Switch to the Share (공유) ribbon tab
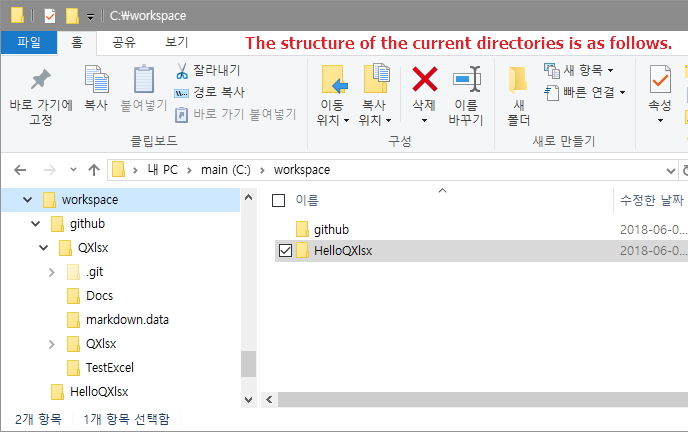This screenshot has height=432, width=688. [x=124, y=42]
